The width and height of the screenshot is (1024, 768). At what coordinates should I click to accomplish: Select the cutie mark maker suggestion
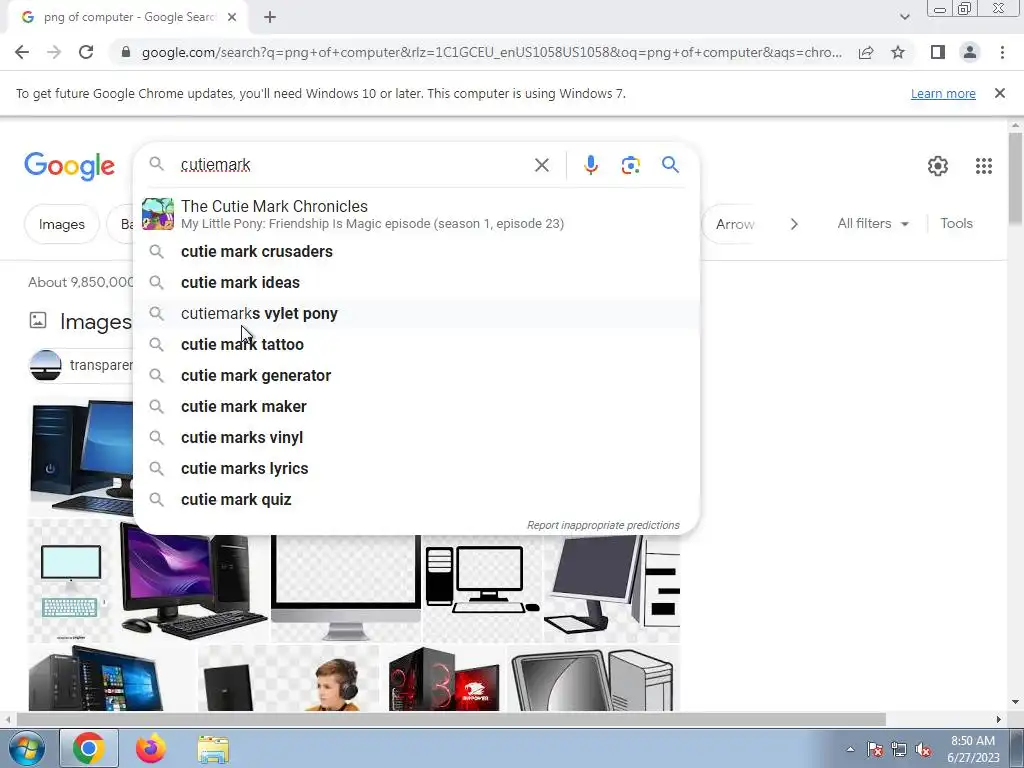416,406
